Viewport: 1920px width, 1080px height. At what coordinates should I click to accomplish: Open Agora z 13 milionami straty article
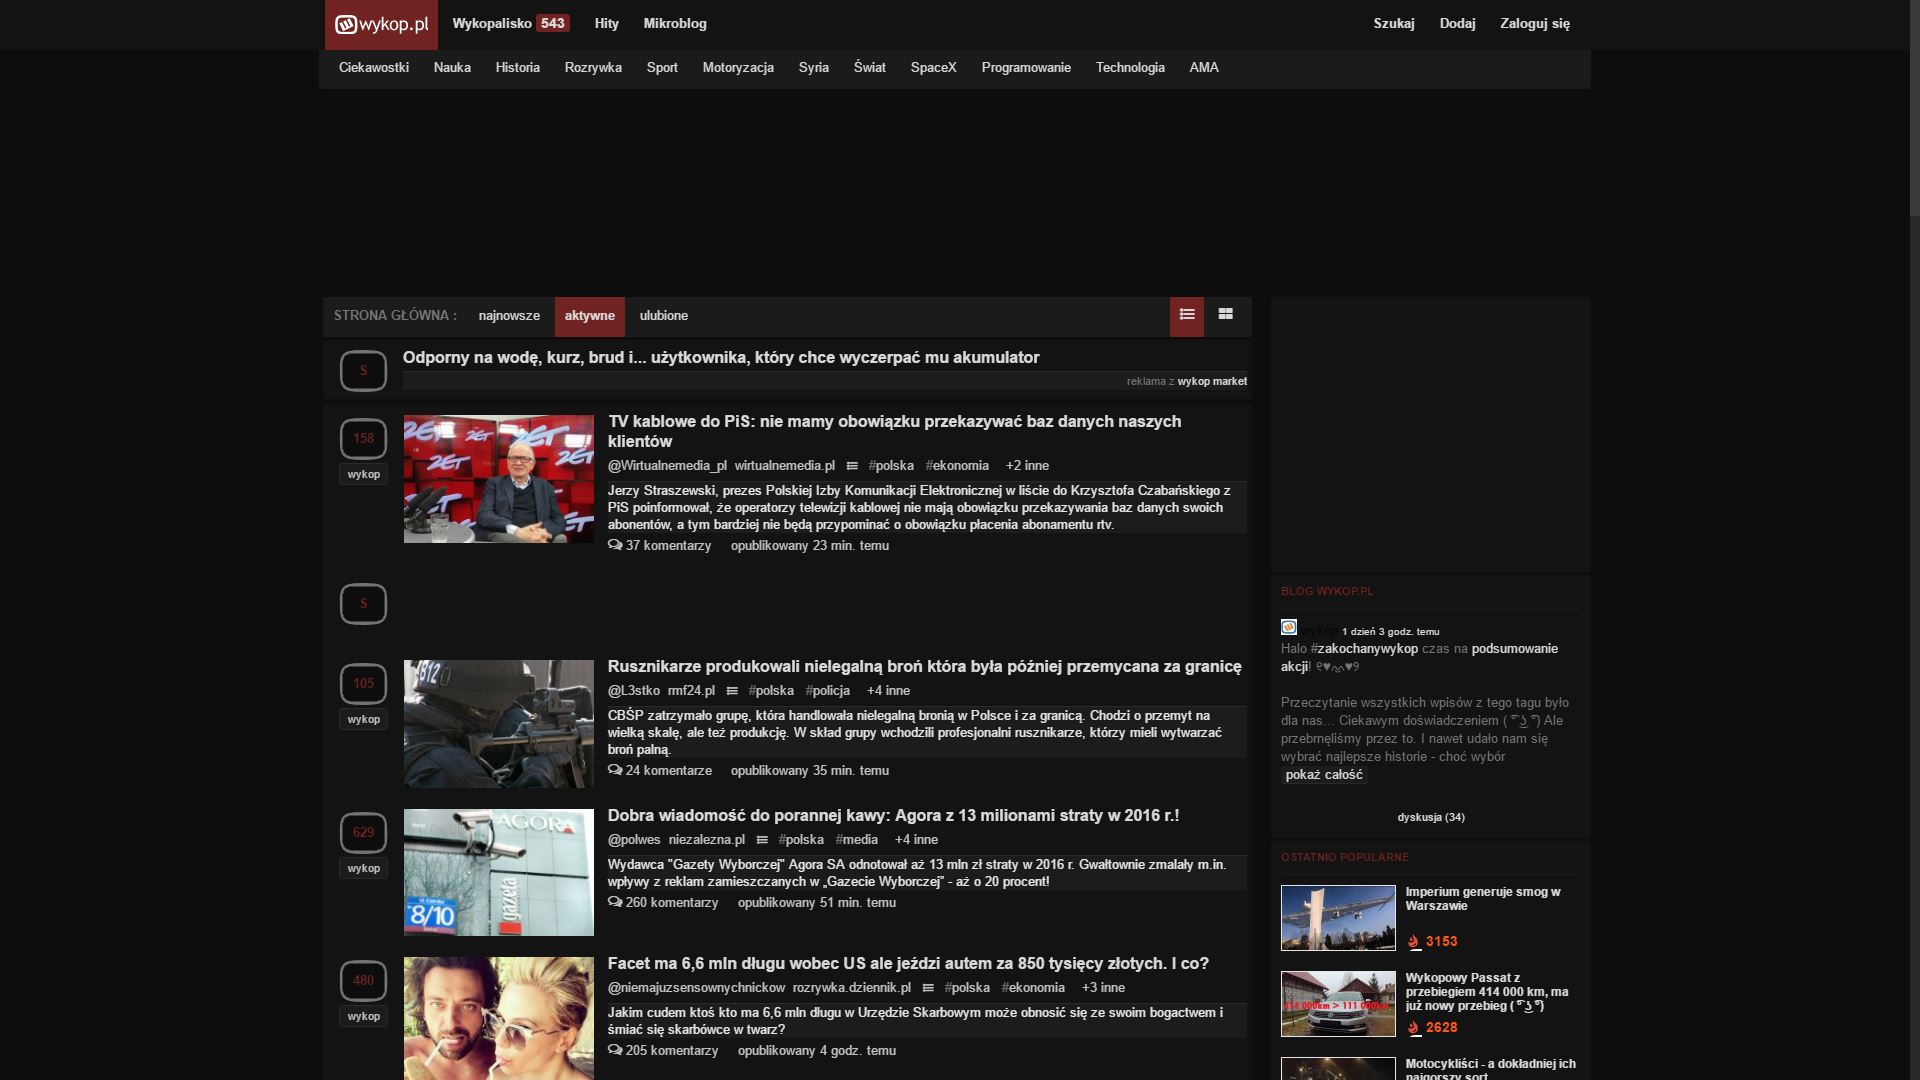[893, 816]
